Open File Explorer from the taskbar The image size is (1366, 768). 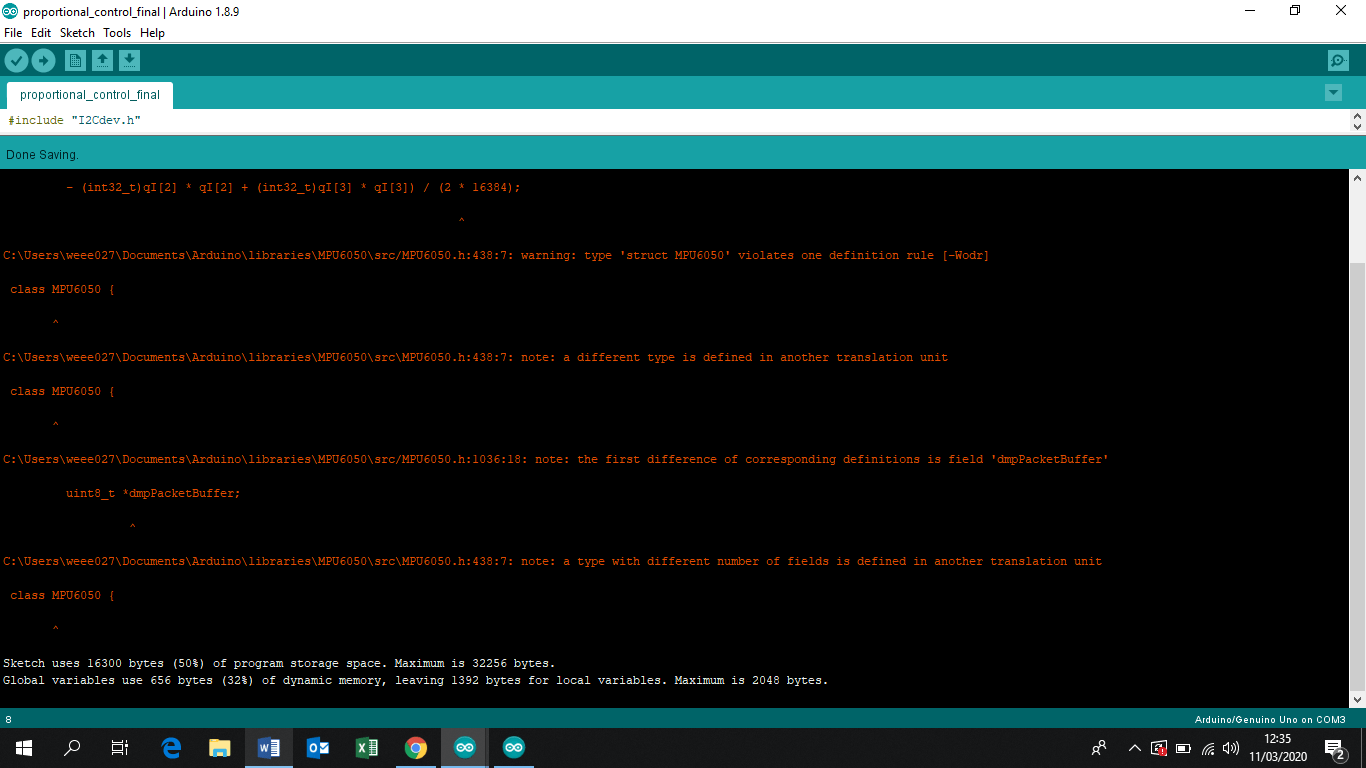[x=220, y=748]
